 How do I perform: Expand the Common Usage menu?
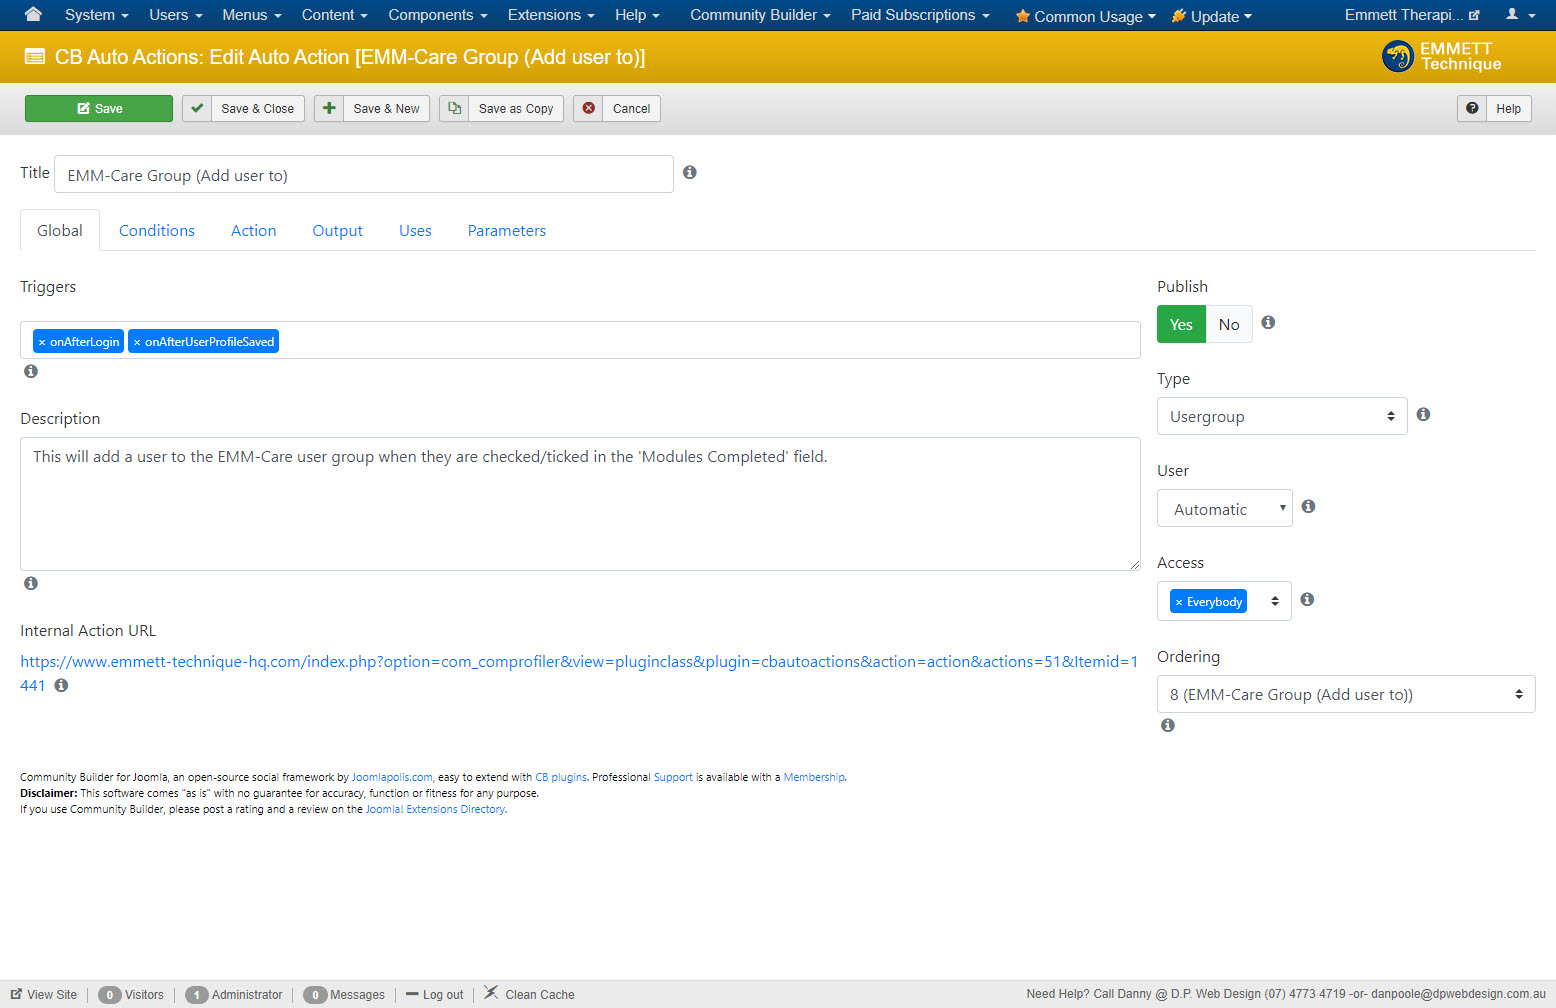[x=1085, y=16]
